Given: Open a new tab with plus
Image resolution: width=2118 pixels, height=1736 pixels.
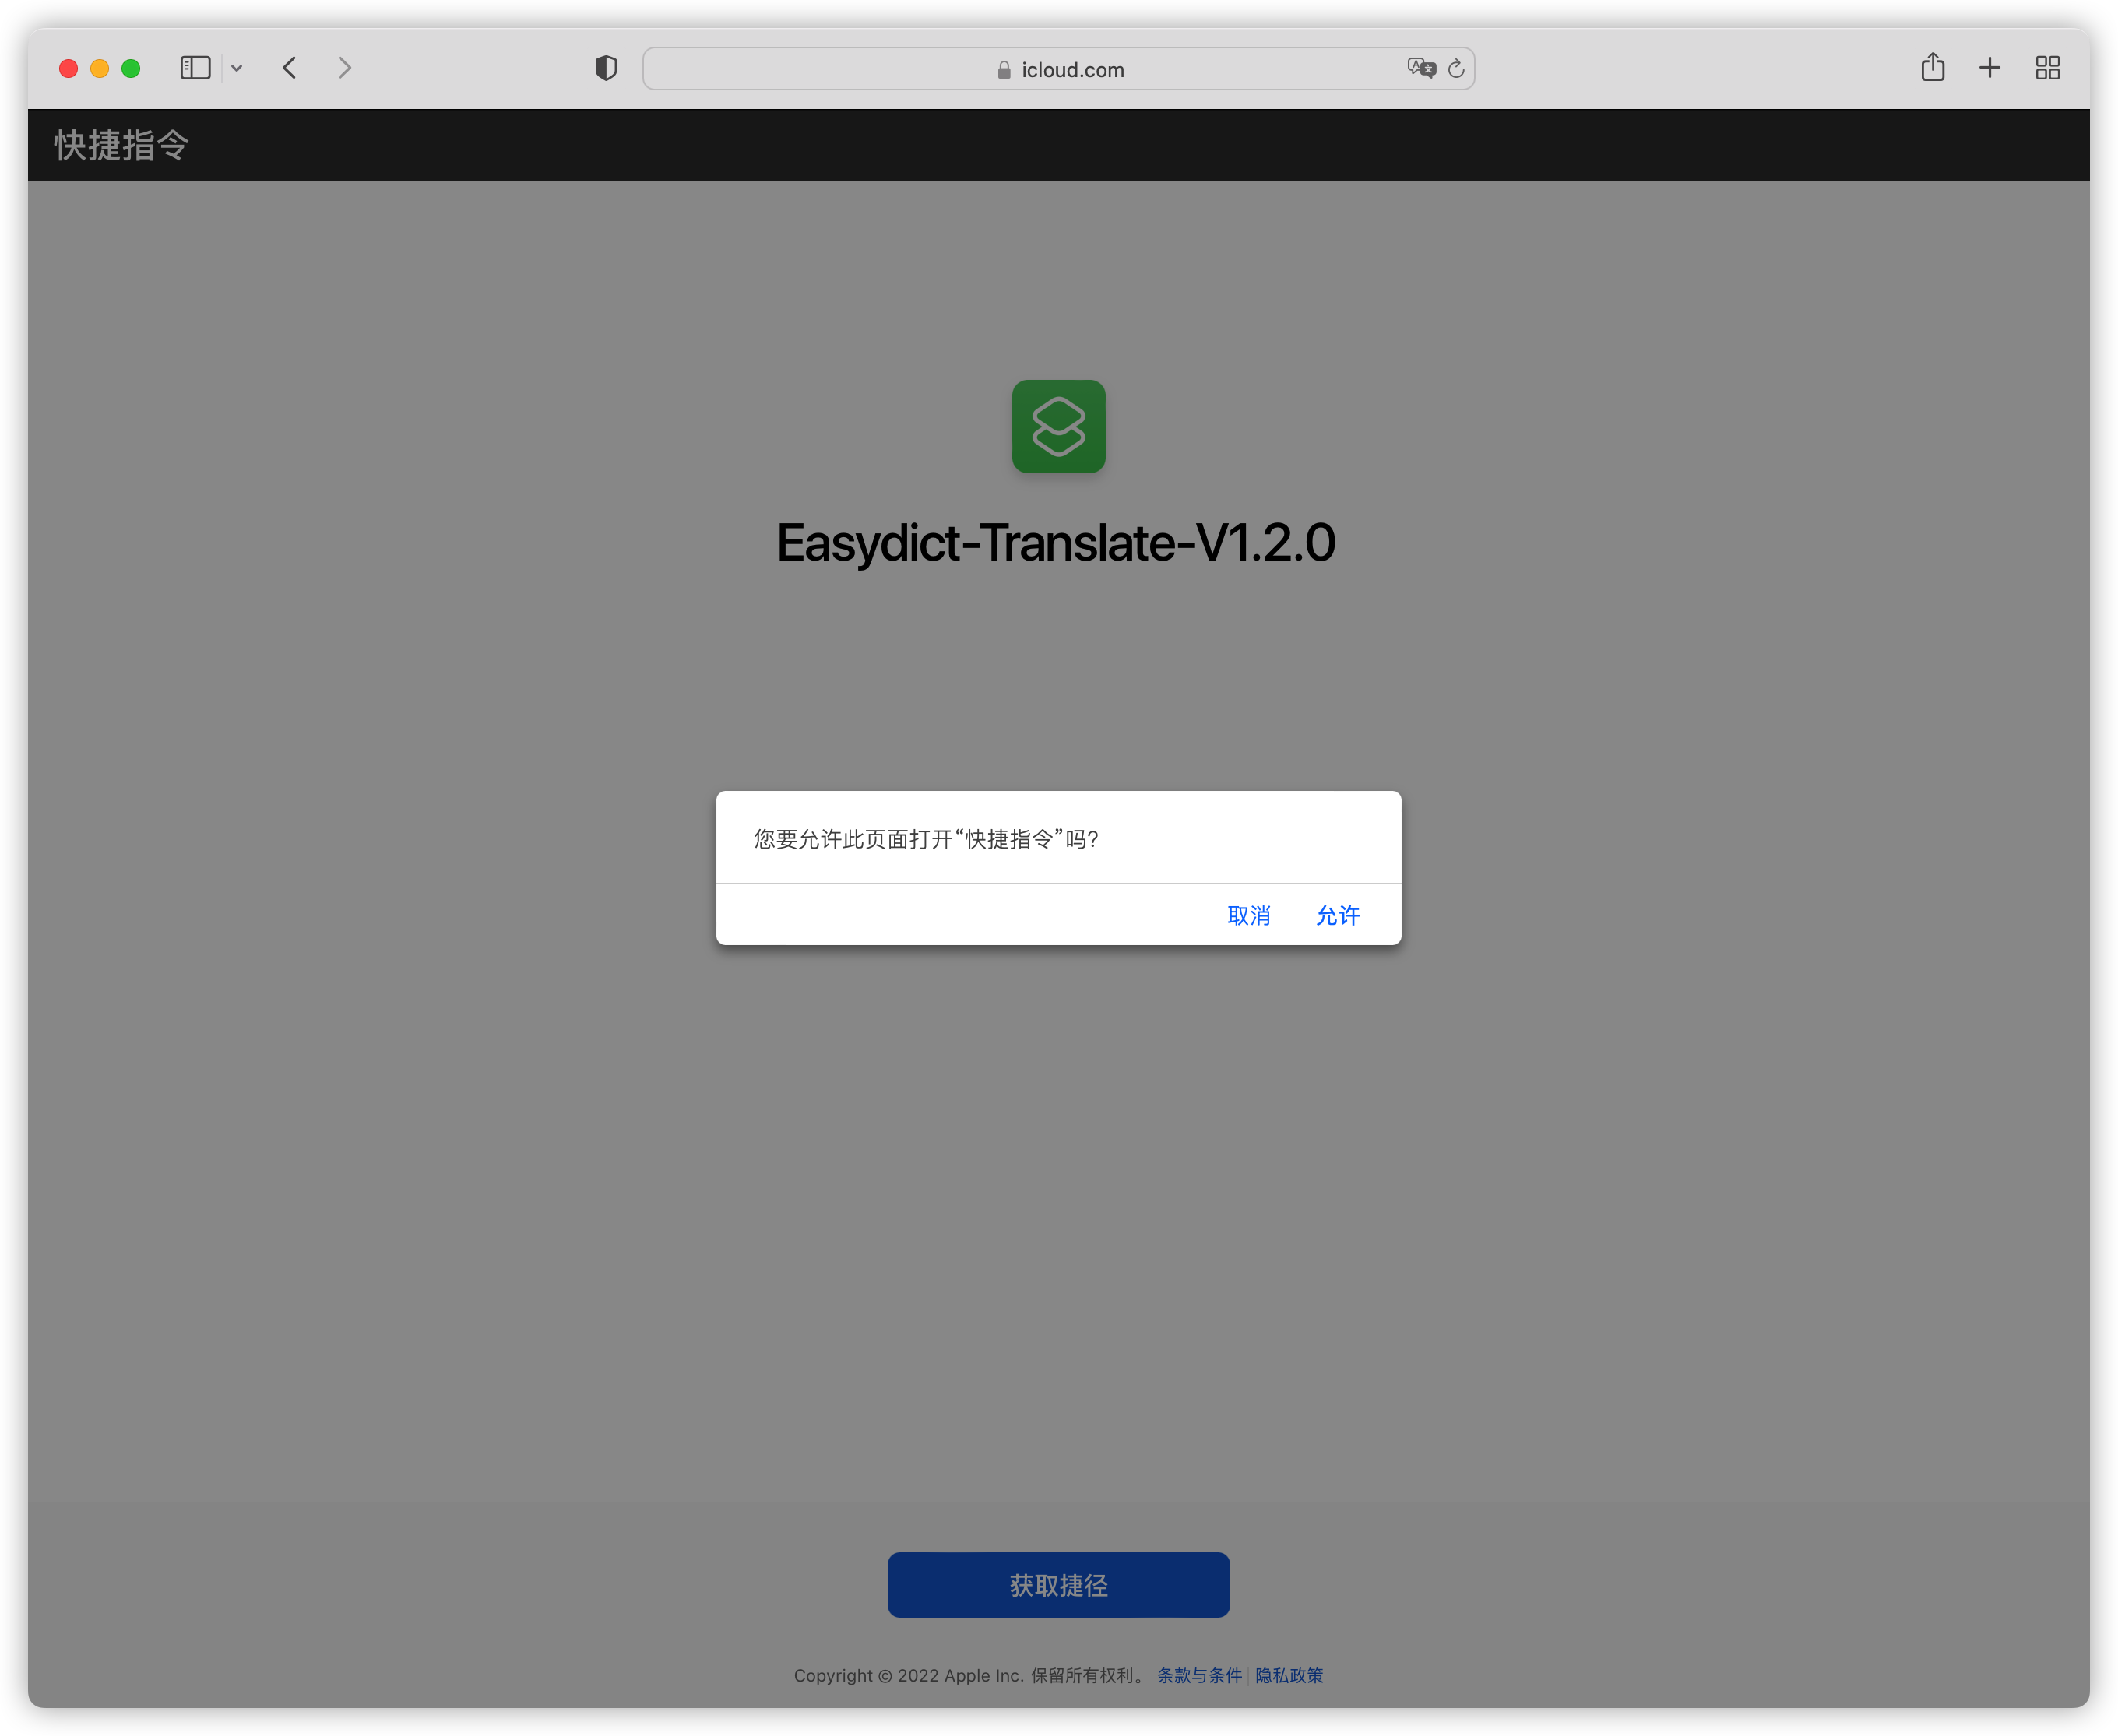Looking at the screenshot, I should point(1989,68).
